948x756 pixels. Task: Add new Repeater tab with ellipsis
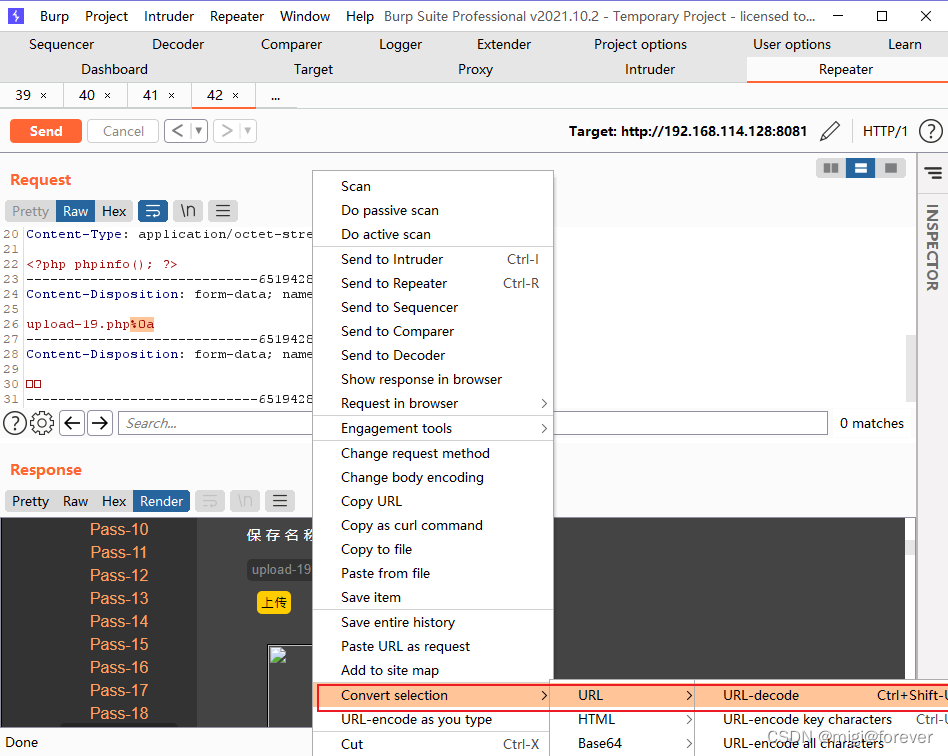[x=276, y=96]
